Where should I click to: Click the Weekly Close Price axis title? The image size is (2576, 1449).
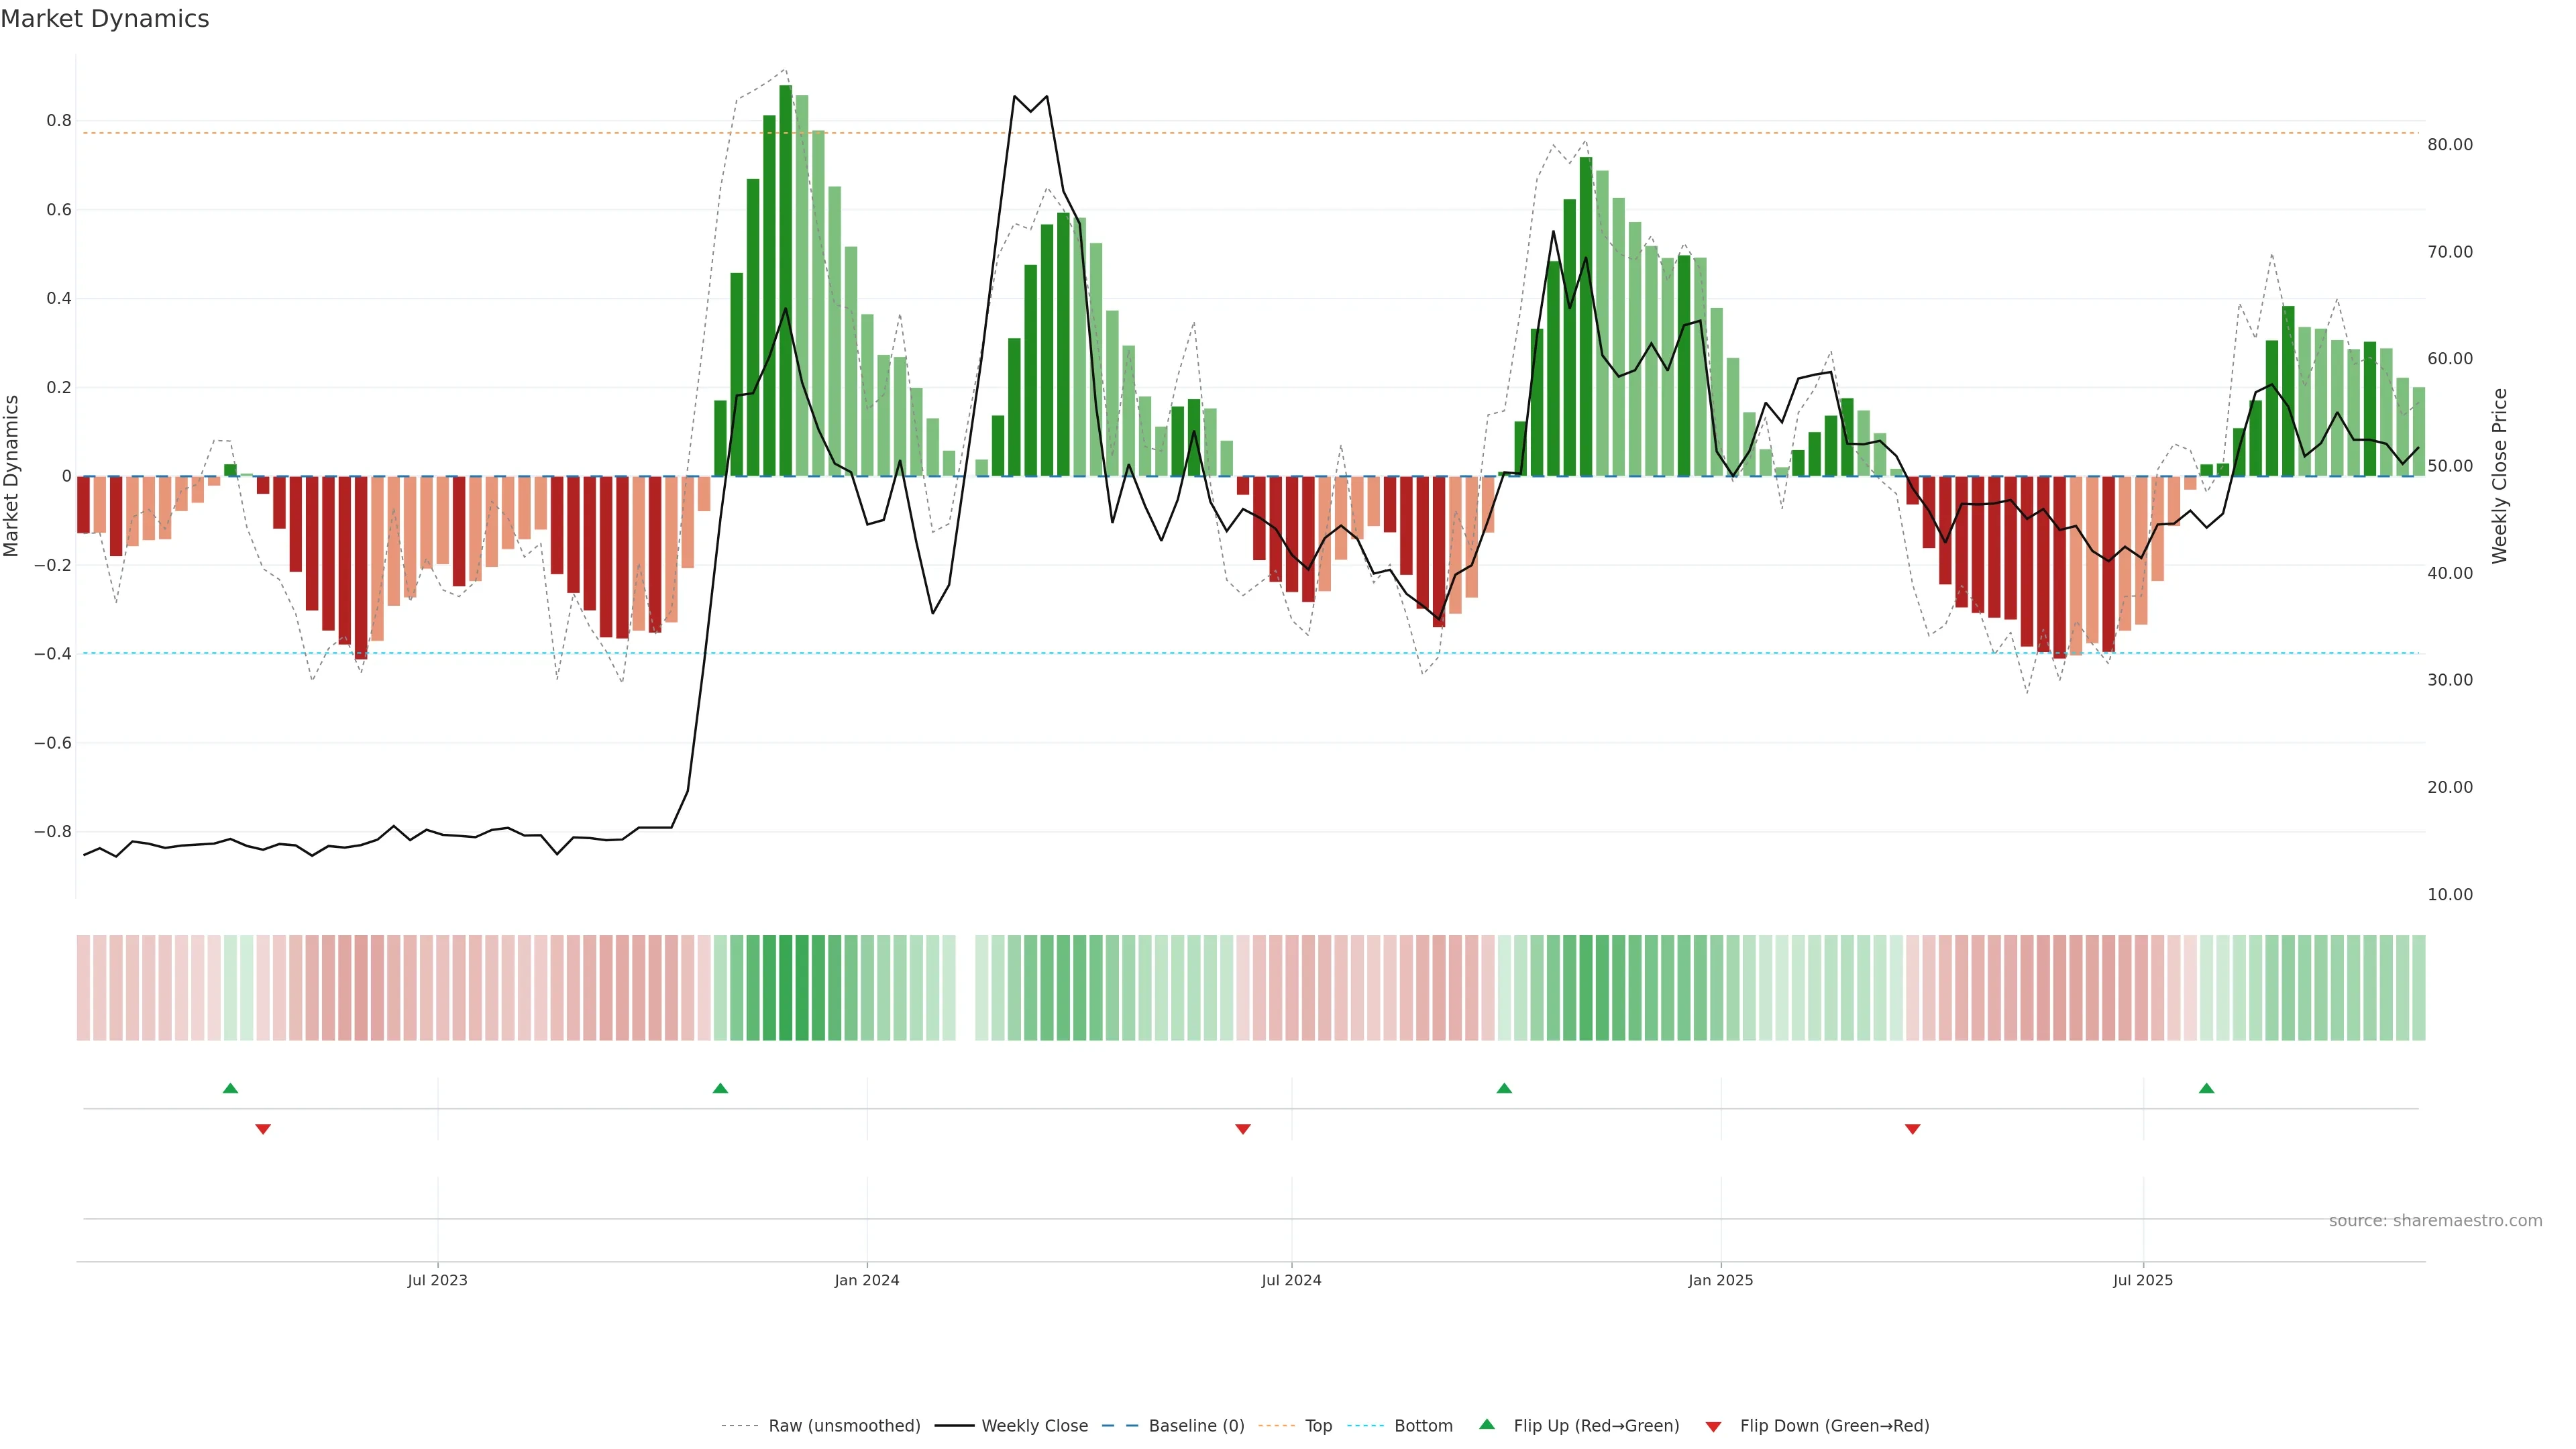(2499, 476)
